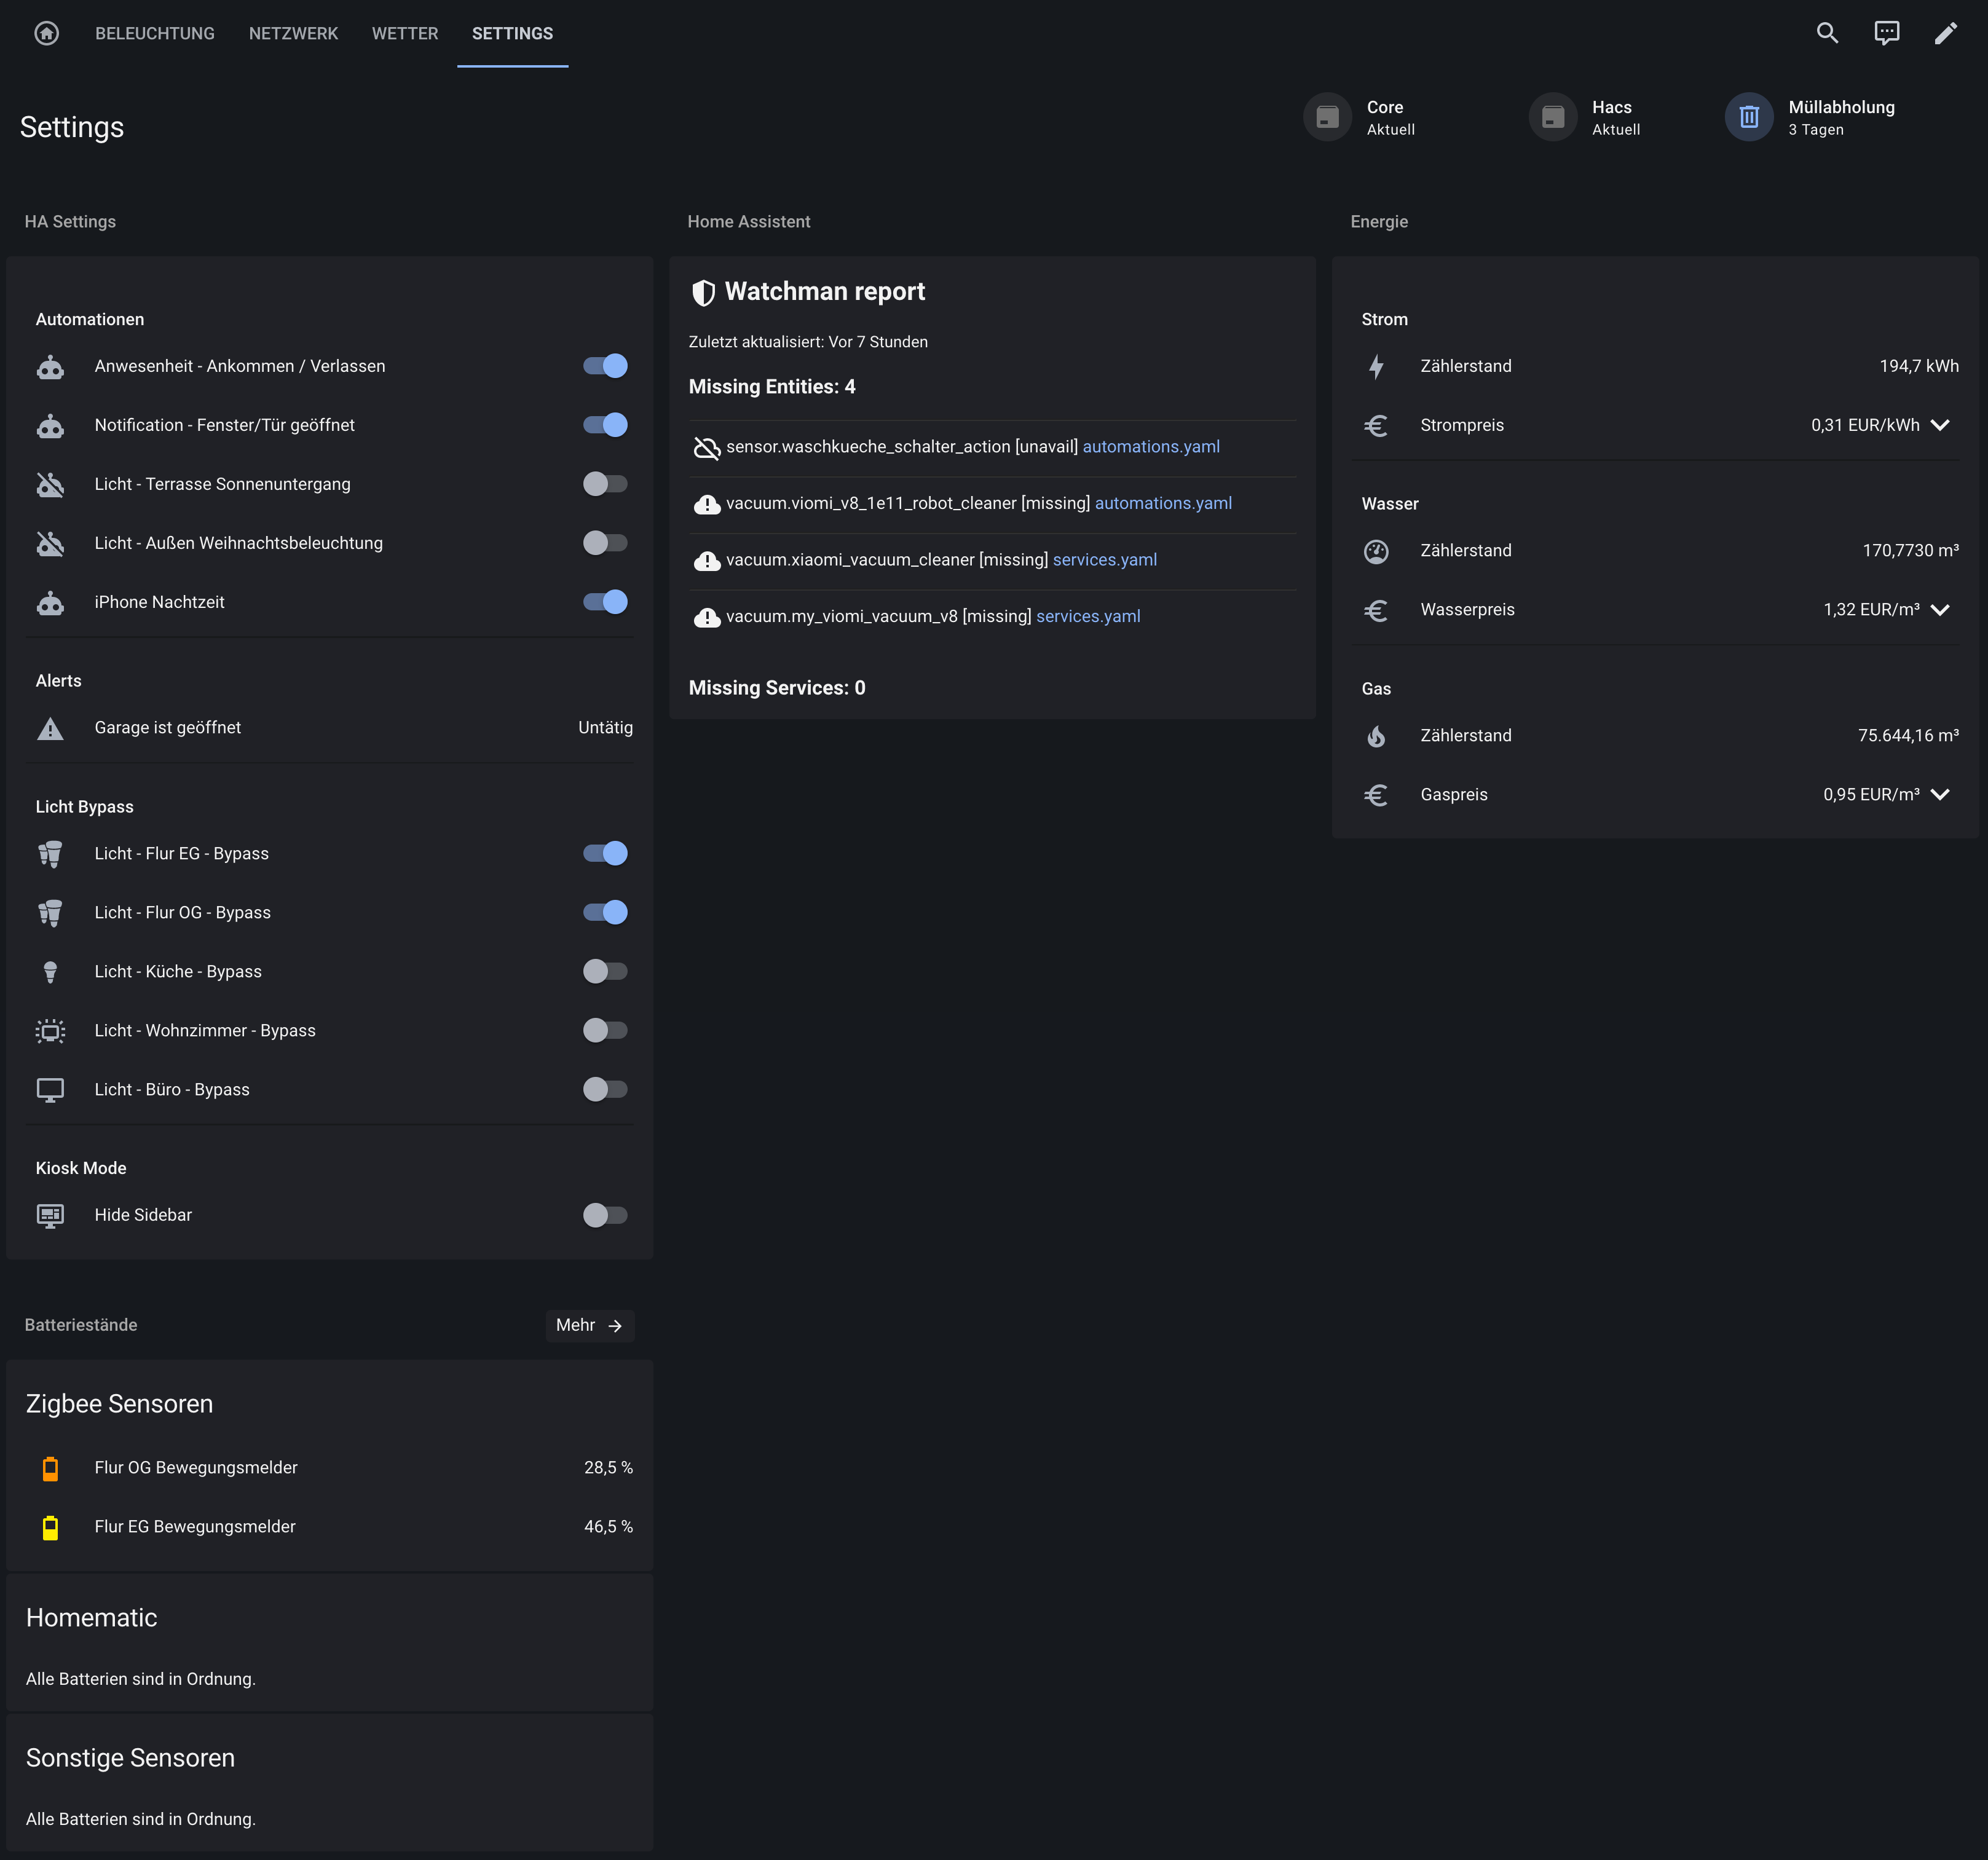Click the euro icon beside Gaspreis
1988x1860 pixels.
pyautogui.click(x=1376, y=795)
